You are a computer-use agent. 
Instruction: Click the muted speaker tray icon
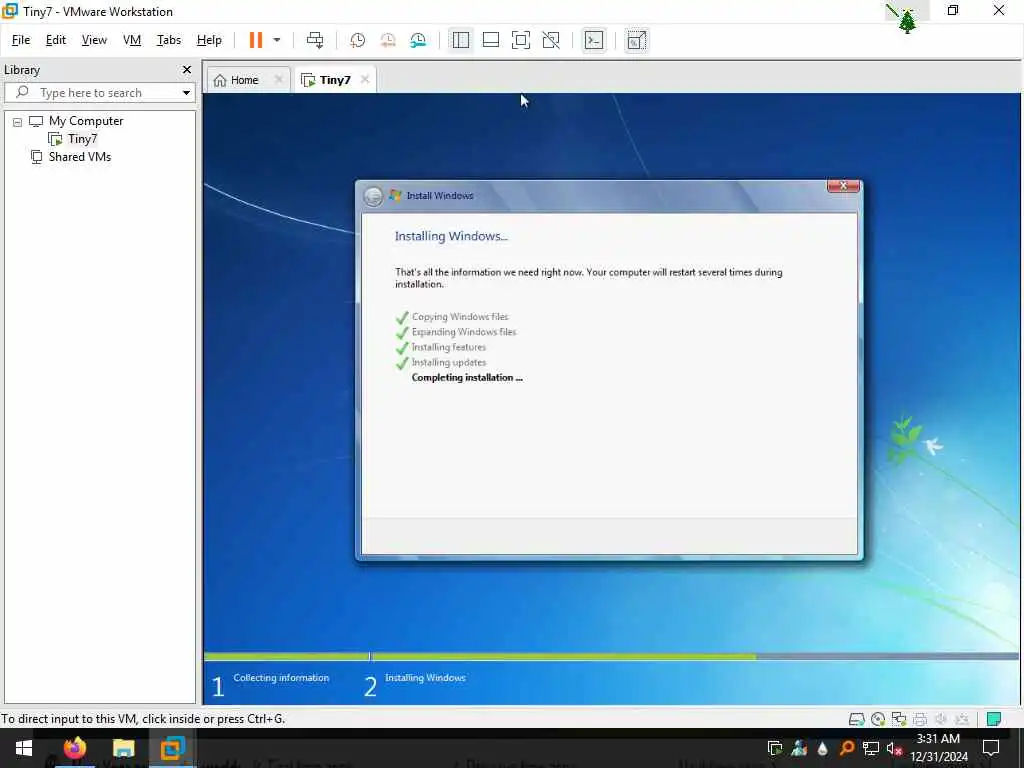coord(893,748)
